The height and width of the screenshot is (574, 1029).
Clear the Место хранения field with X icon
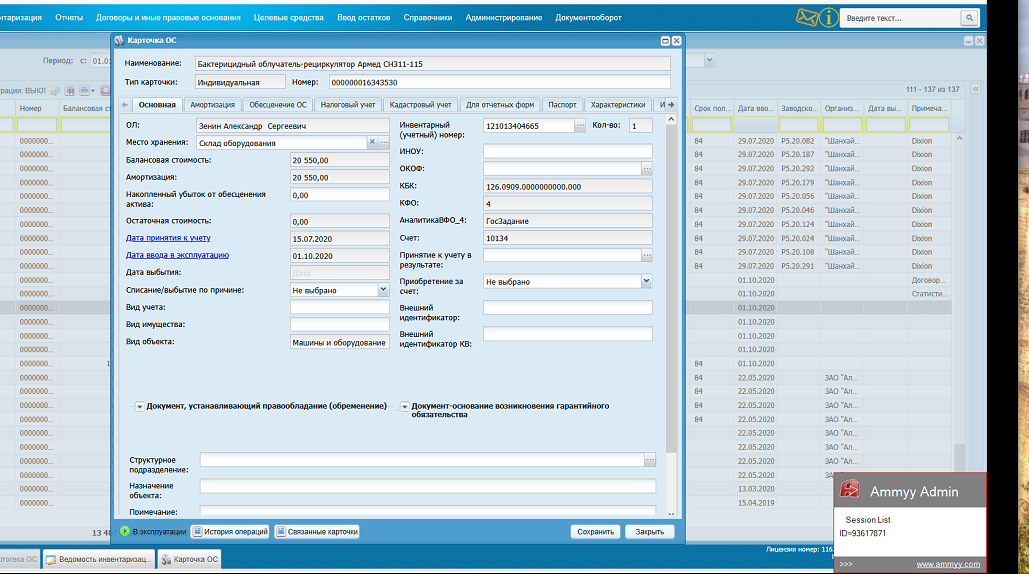pyautogui.click(x=372, y=143)
